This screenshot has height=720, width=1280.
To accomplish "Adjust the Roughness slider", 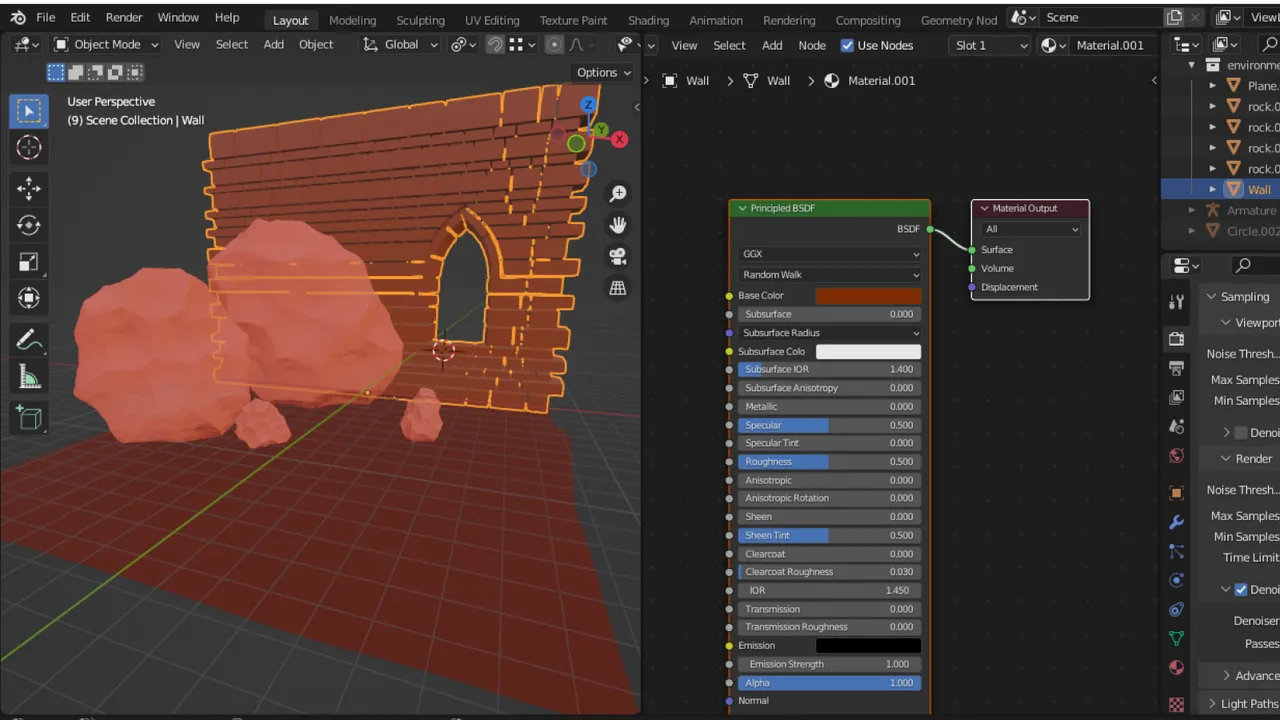I will click(829, 462).
